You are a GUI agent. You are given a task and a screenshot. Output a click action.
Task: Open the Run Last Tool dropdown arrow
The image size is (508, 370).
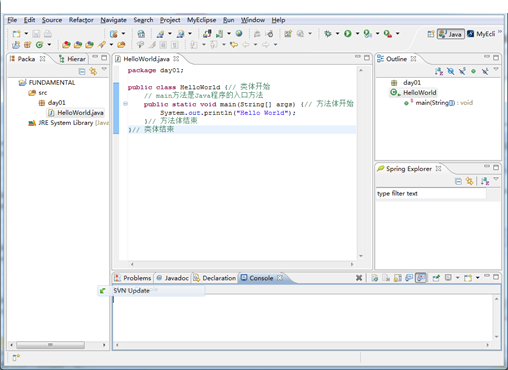tap(397, 34)
